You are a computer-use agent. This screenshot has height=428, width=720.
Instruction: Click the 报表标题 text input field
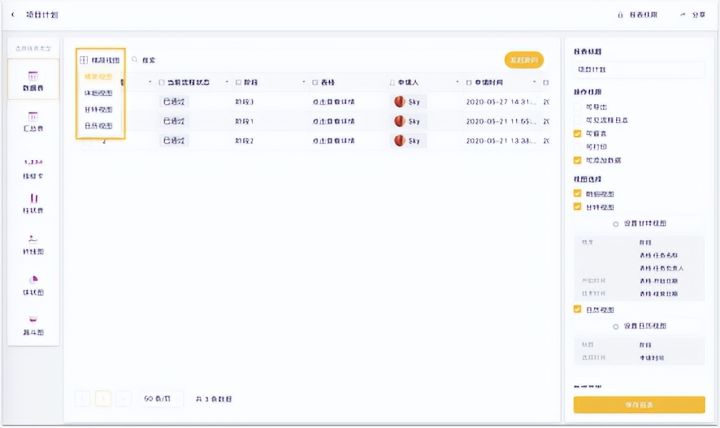pyautogui.click(x=639, y=69)
